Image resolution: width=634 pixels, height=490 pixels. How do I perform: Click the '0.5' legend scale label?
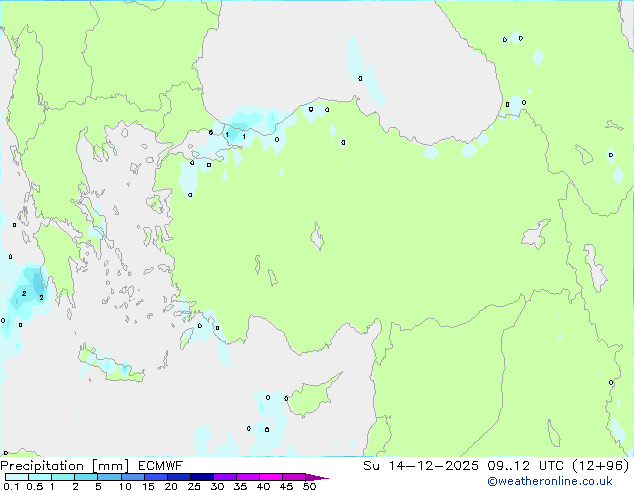click(x=35, y=486)
